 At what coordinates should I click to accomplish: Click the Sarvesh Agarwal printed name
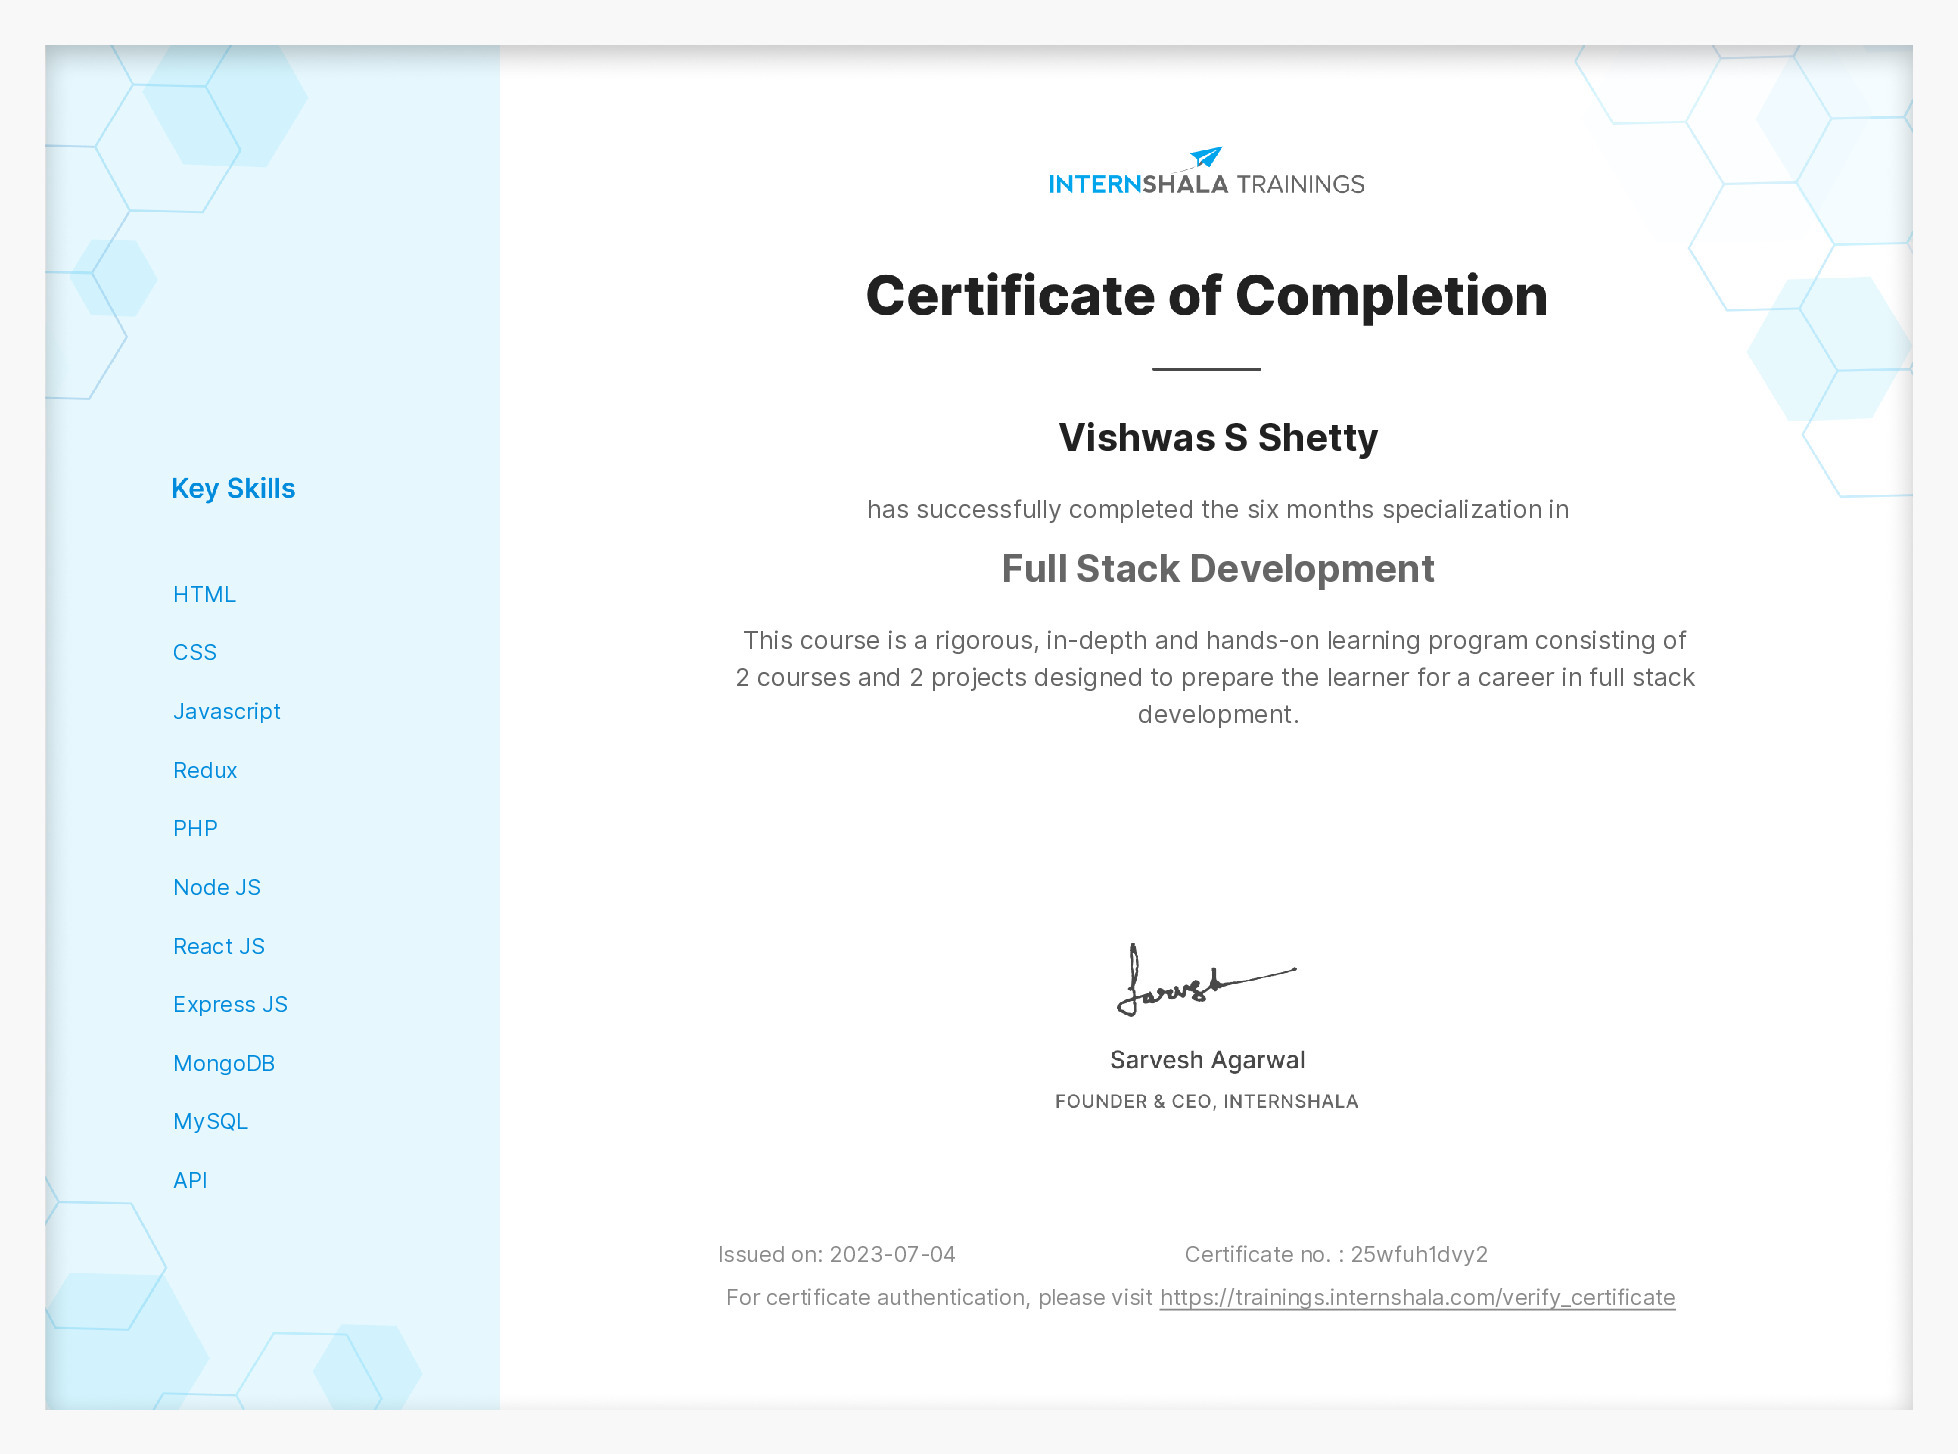click(1207, 1060)
